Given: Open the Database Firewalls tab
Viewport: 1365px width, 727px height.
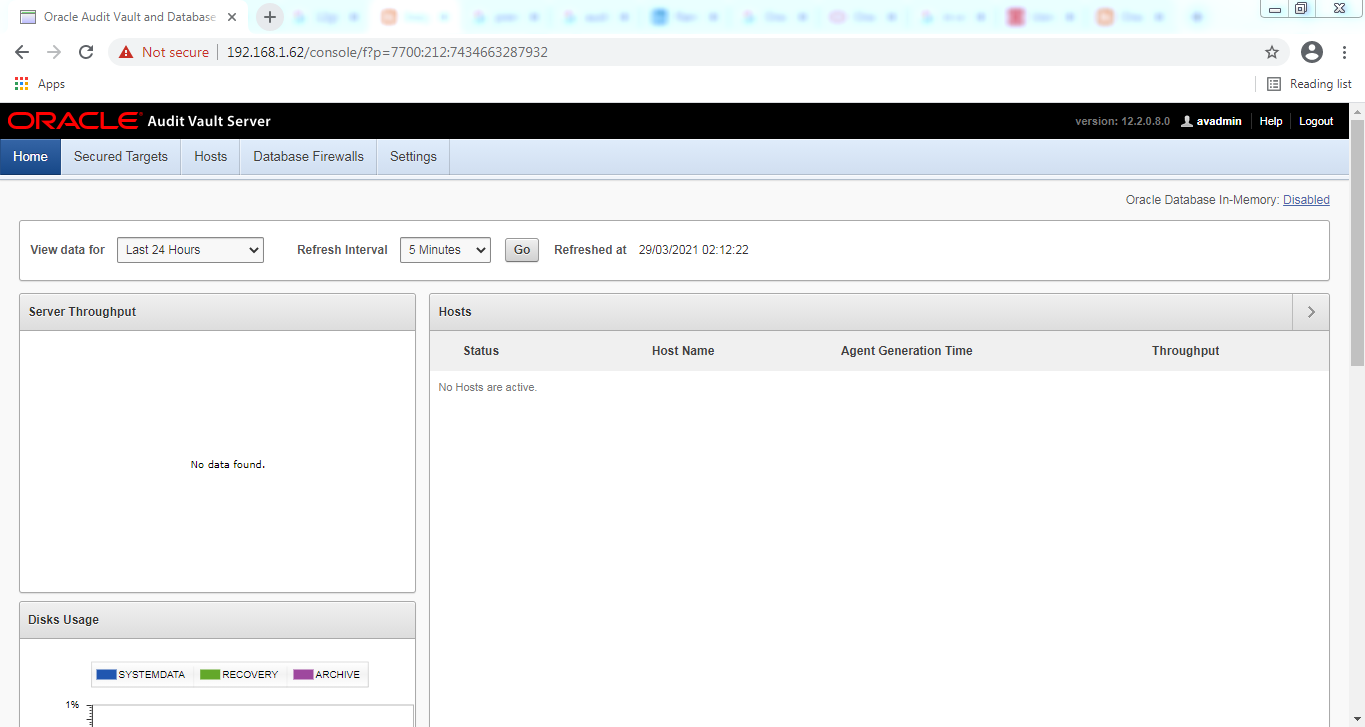Looking at the screenshot, I should 308,157.
